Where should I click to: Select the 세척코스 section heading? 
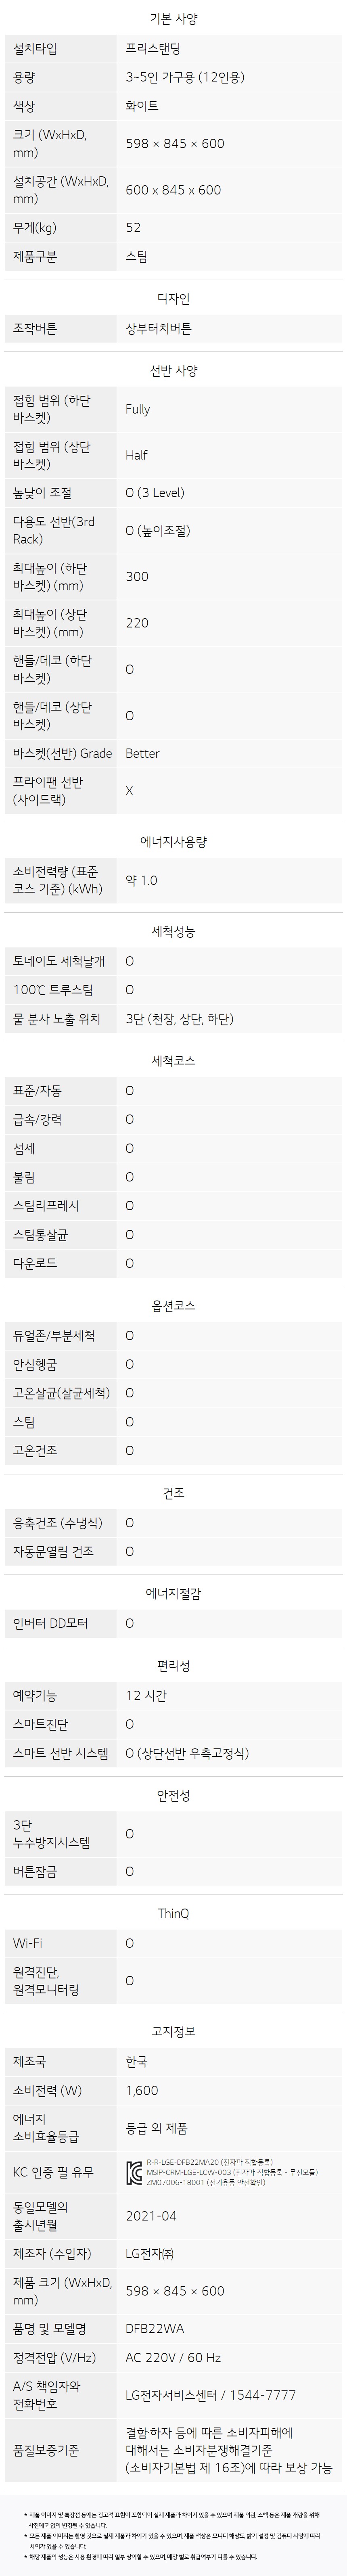pyautogui.click(x=173, y=1060)
